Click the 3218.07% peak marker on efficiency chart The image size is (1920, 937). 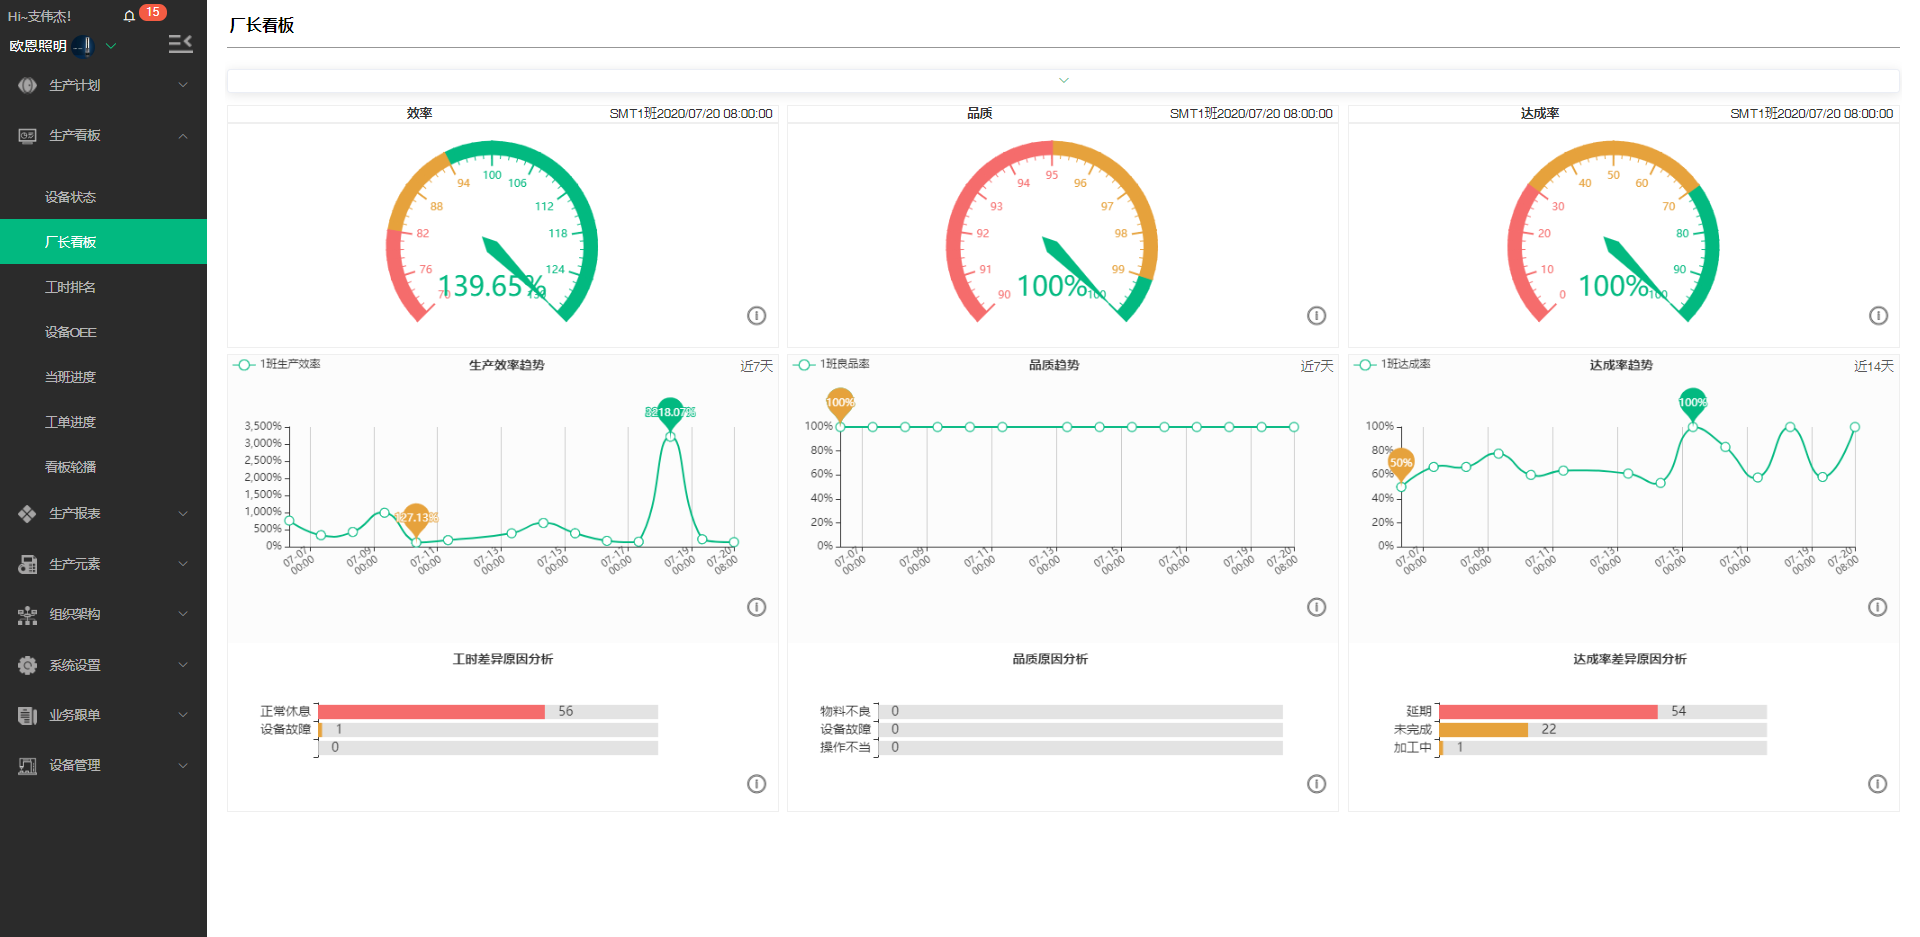coord(670,412)
